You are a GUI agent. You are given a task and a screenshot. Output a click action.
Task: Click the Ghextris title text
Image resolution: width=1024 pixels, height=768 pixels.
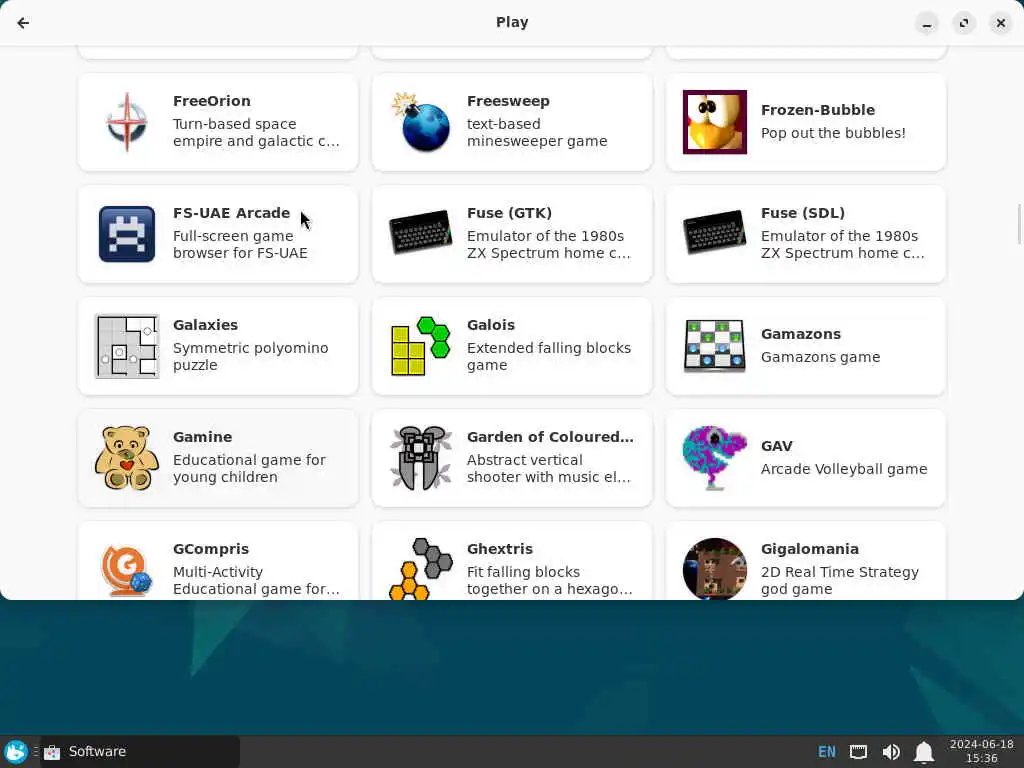[x=500, y=549]
